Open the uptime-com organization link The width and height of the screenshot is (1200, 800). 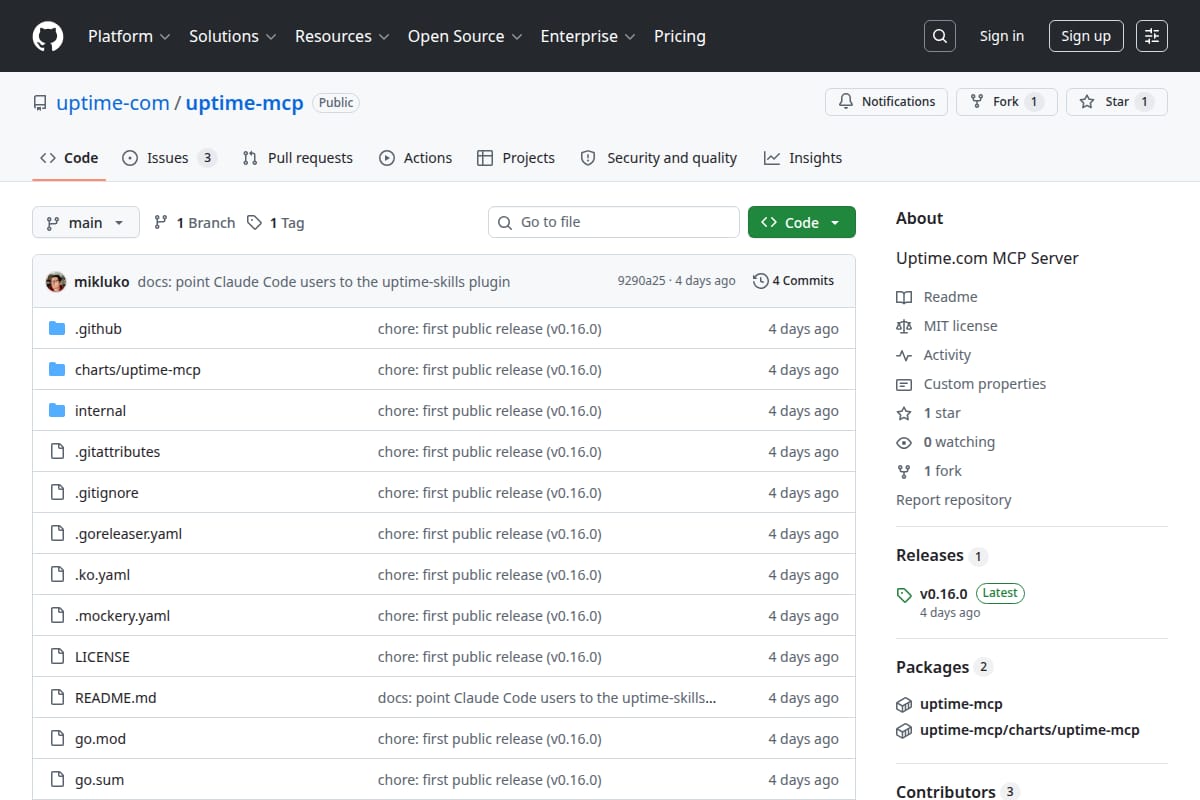click(113, 102)
